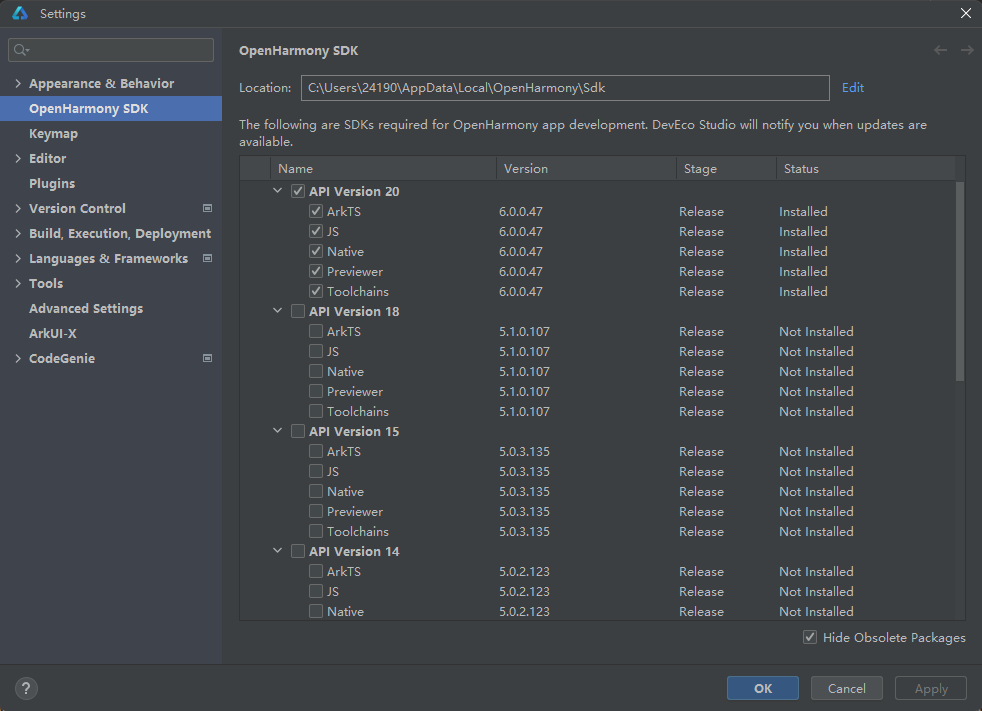Screen dimensions: 982x711
Task: Collapse the API Version 15 group
Action: [277, 431]
